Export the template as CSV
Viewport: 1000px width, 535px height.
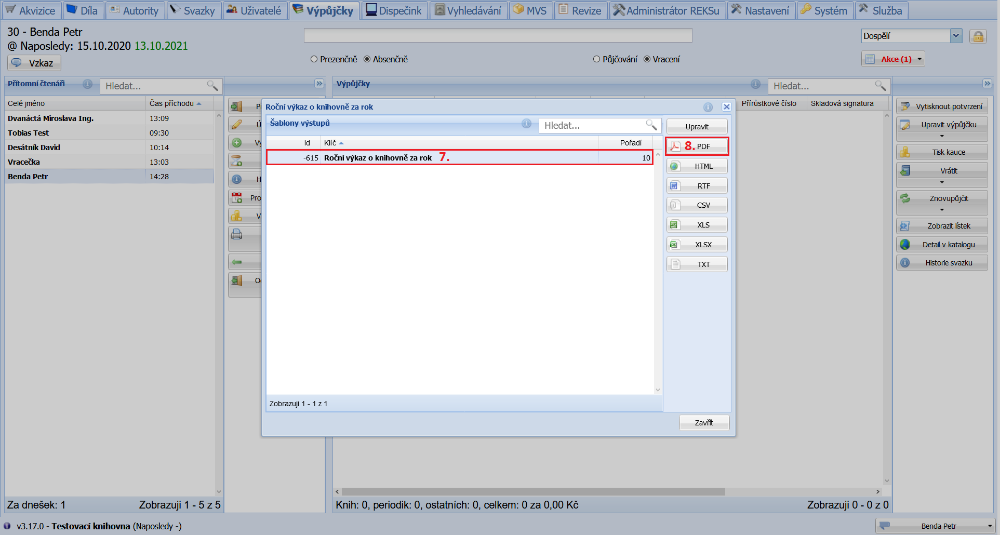click(x=697, y=205)
